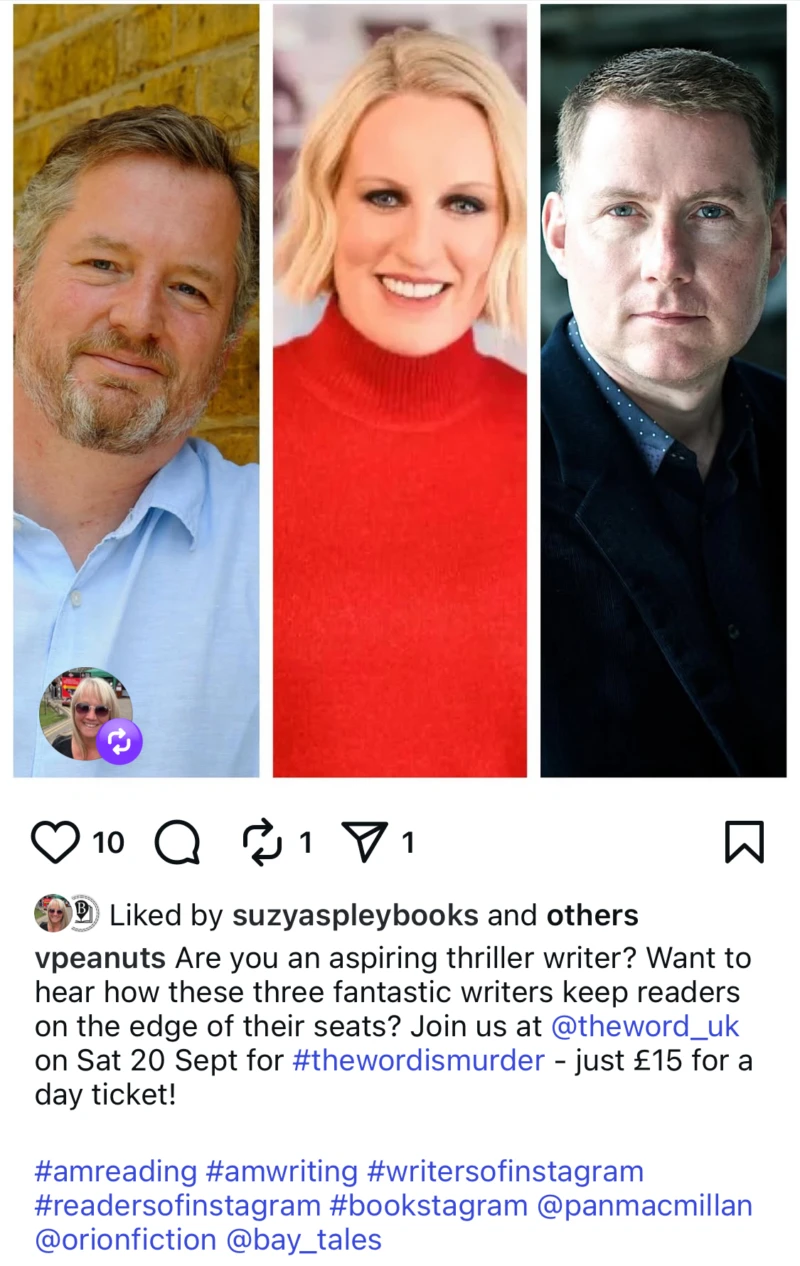
Task: Open the #amreading hashtag
Action: 116,1171
